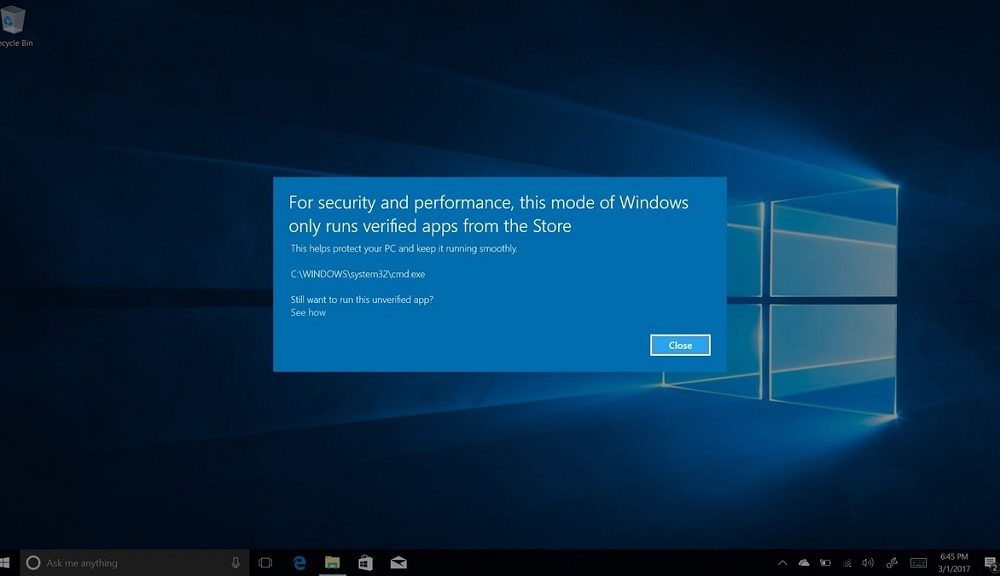Screen dimensions: 1000x576
Task: Click the OneDrive cloud tray icon
Action: coord(804,563)
